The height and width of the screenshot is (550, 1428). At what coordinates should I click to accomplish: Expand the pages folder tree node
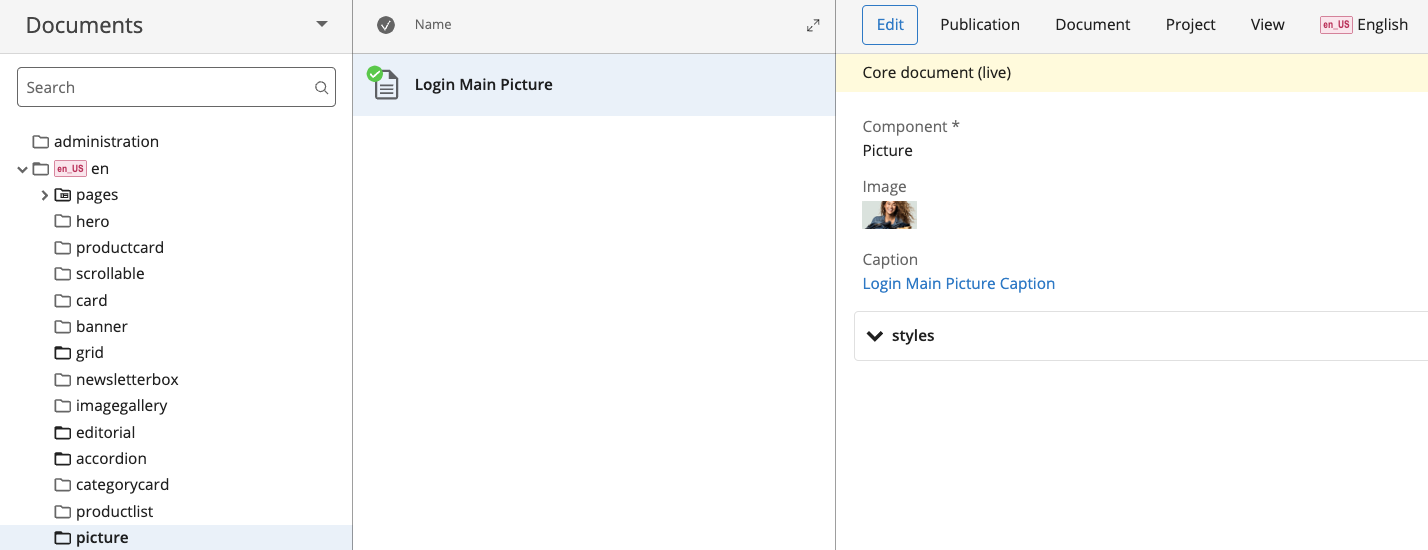coord(44,195)
